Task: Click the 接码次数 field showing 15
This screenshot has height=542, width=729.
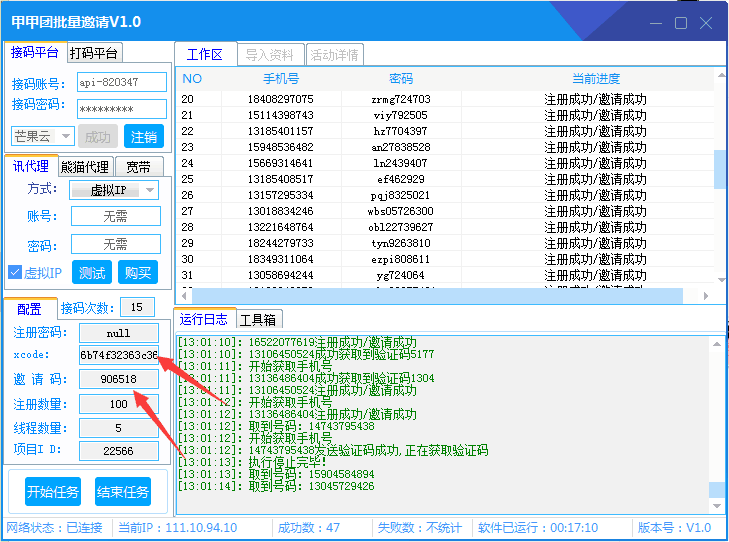Action: click(137, 307)
